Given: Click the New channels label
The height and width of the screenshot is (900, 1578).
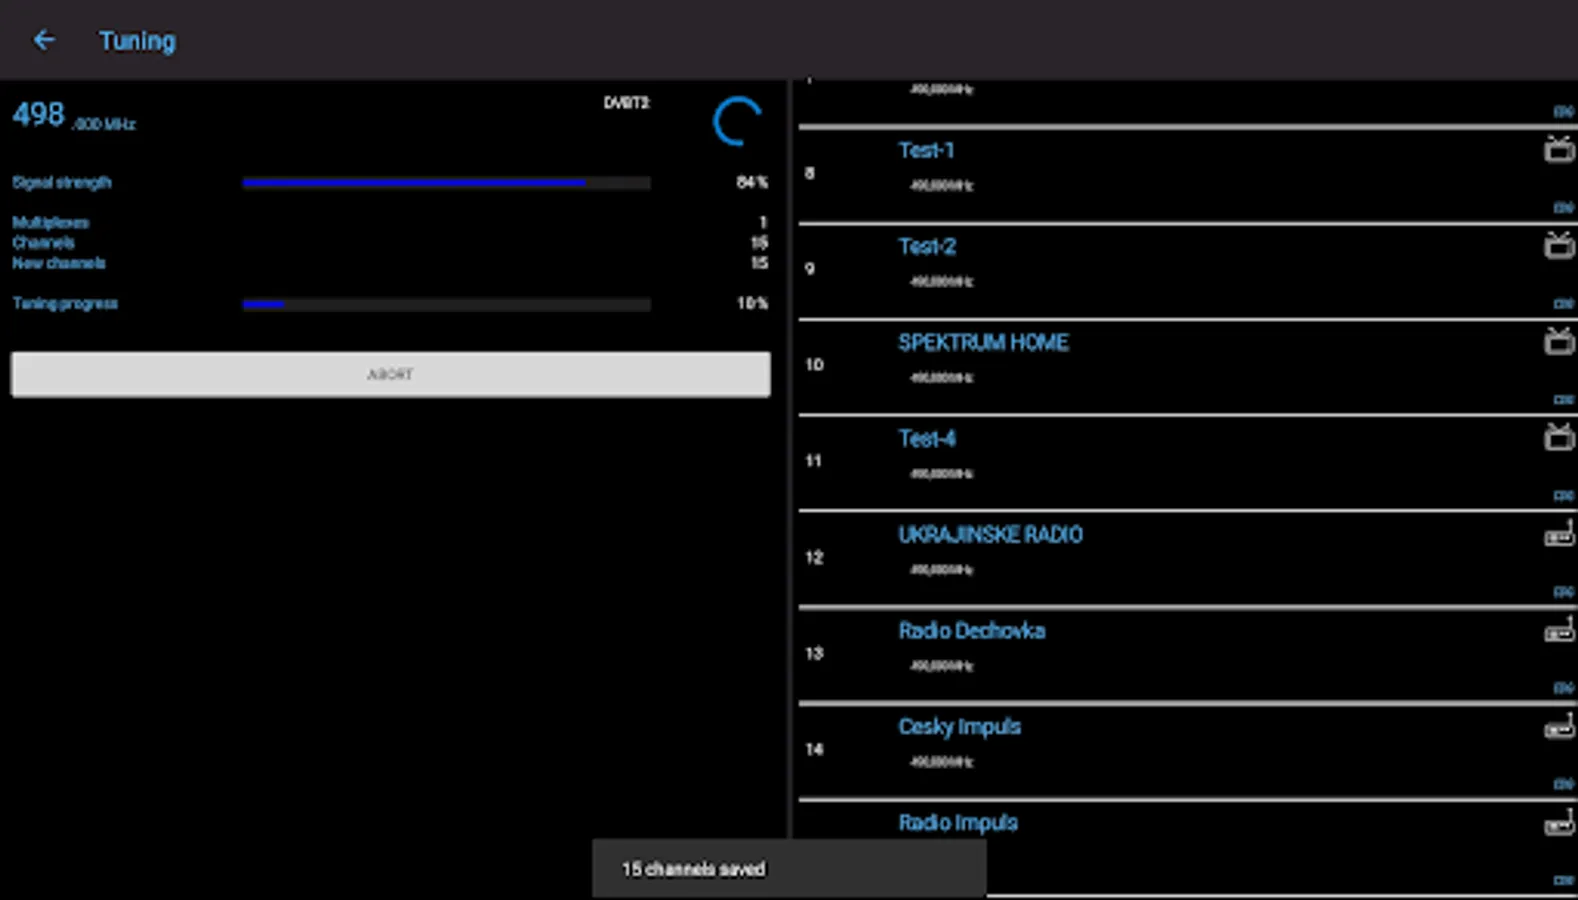Looking at the screenshot, I should click(x=59, y=263).
